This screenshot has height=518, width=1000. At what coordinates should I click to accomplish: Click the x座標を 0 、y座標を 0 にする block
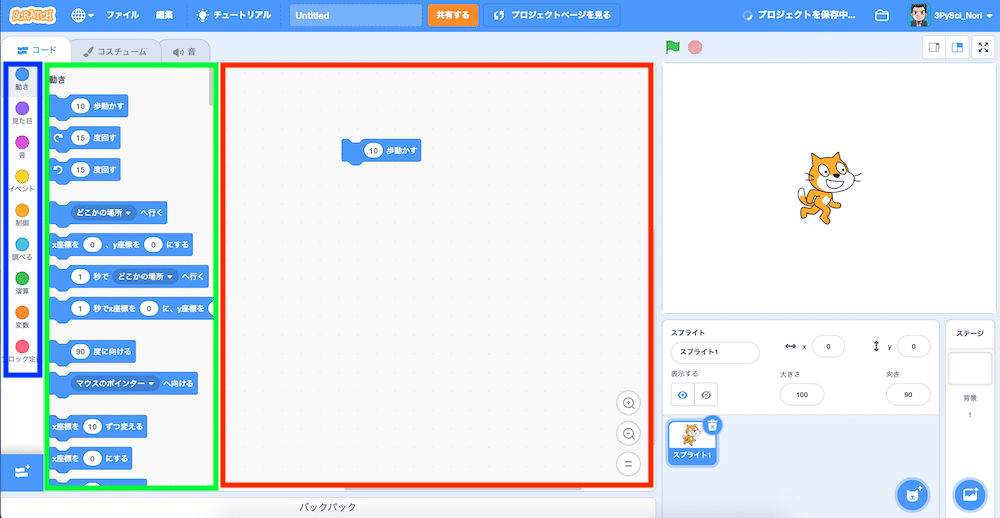(x=121, y=245)
